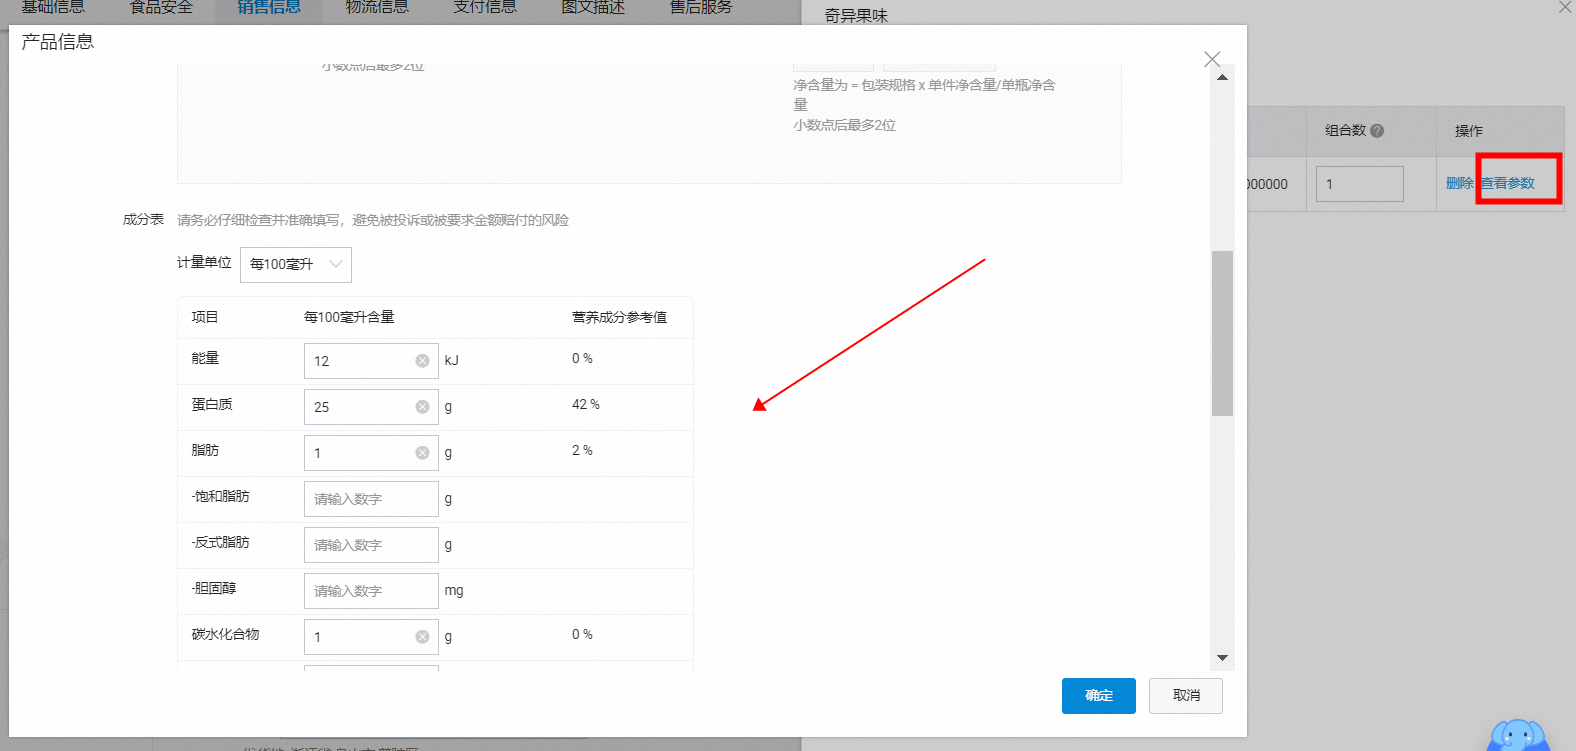Click 删除 link in 操作 column

tap(1459, 183)
